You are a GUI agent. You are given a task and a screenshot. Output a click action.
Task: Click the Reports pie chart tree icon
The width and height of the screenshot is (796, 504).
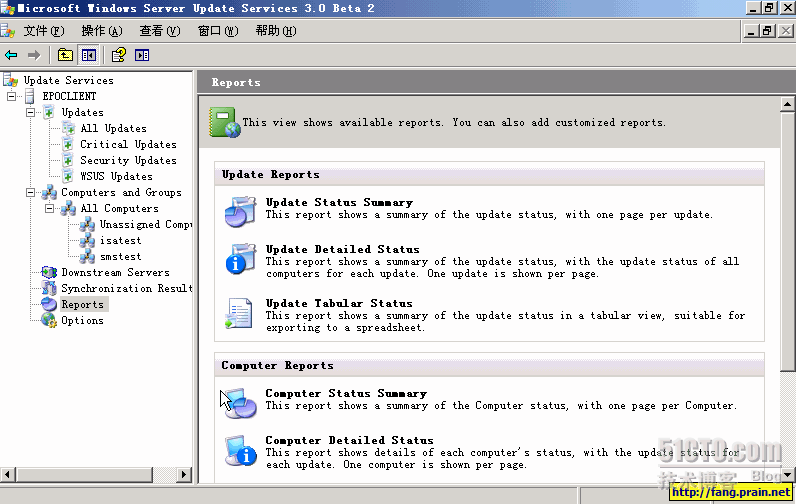pos(49,304)
